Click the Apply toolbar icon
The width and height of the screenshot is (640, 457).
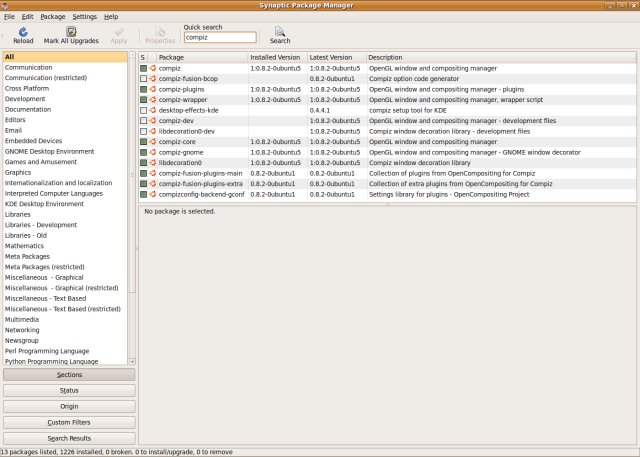click(x=119, y=32)
